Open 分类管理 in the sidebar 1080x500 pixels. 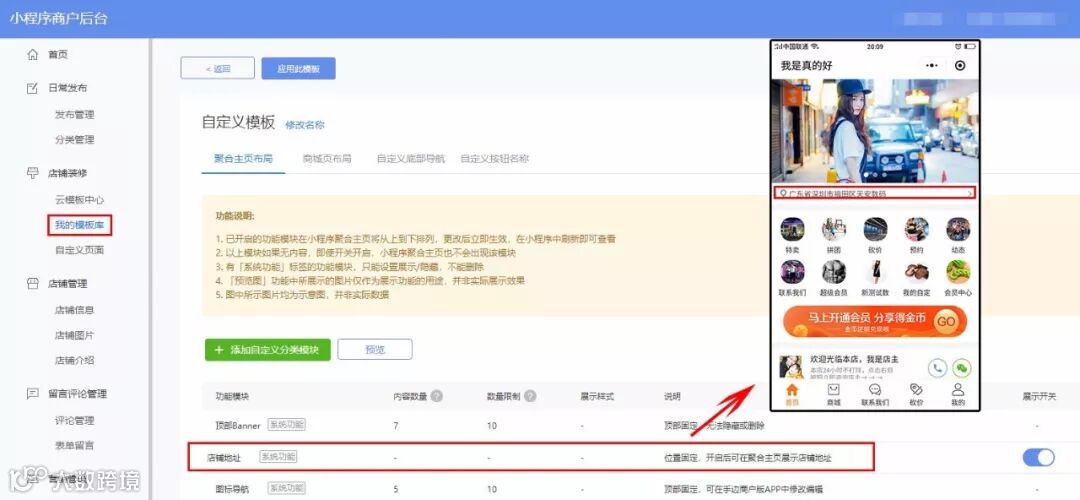pyautogui.click(x=74, y=140)
